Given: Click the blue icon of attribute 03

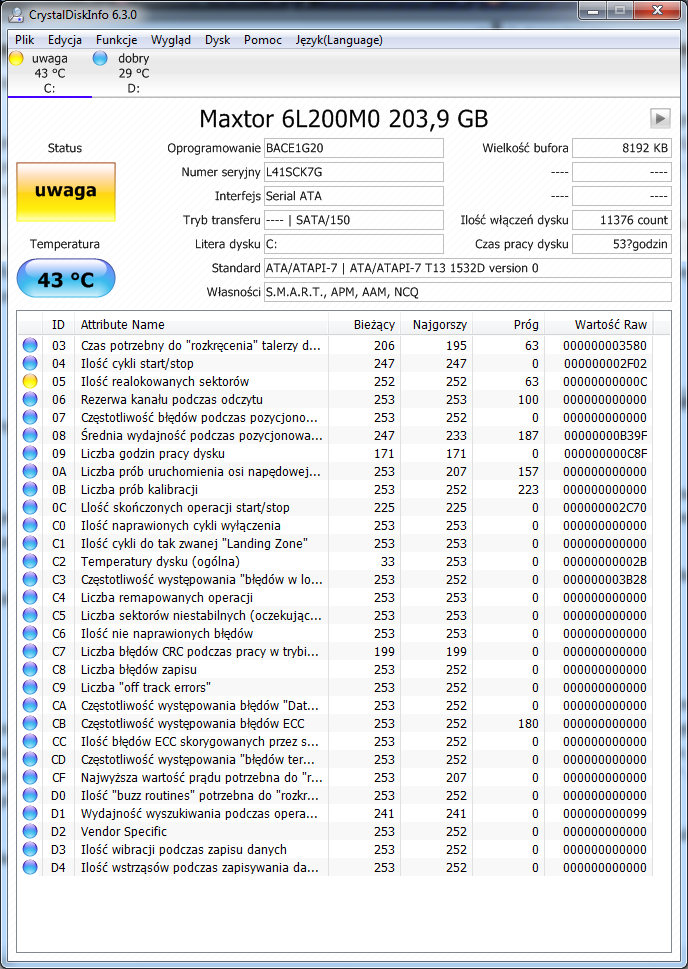Looking at the screenshot, I should [x=30, y=345].
